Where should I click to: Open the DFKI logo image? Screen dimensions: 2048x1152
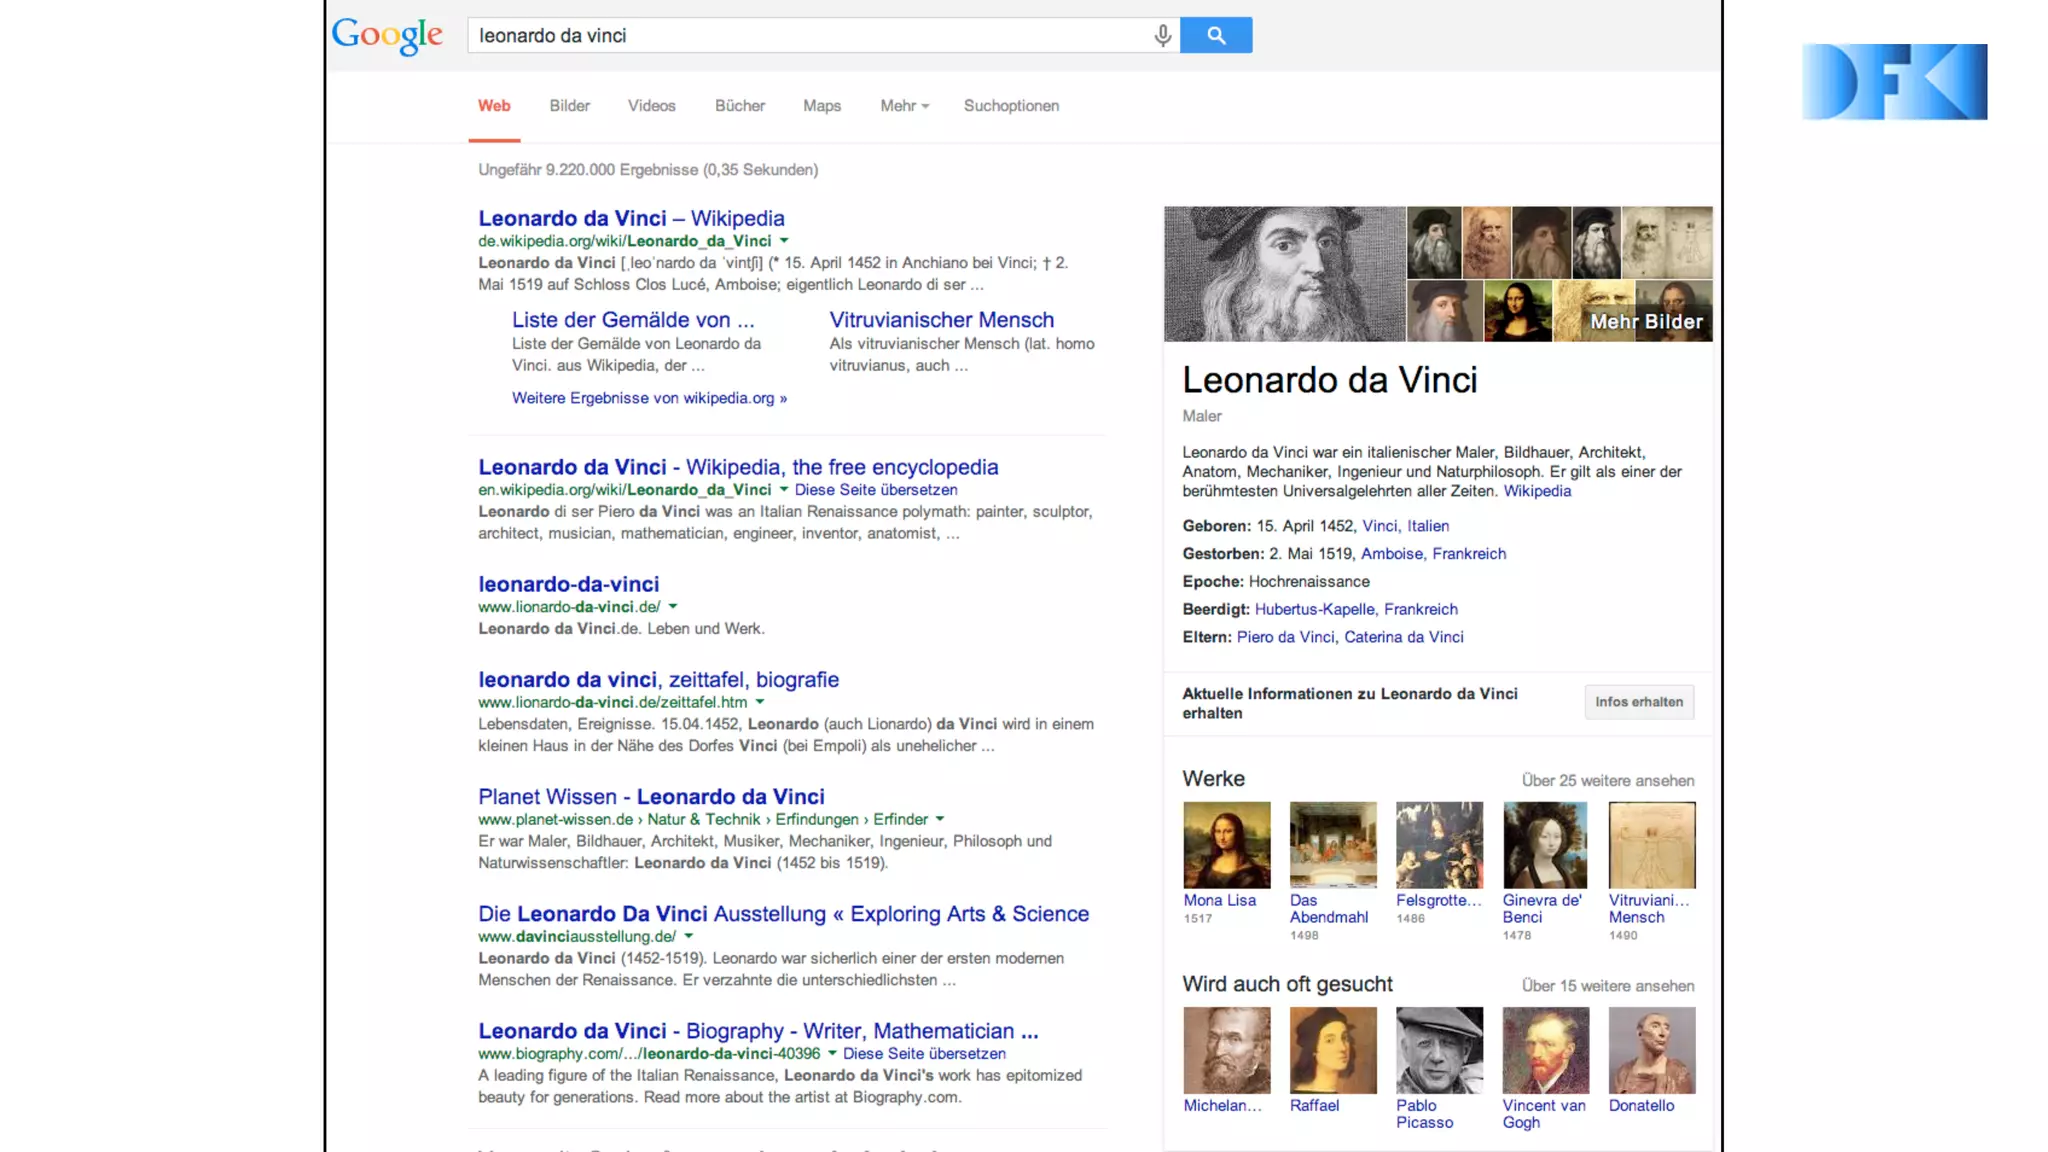(1894, 82)
